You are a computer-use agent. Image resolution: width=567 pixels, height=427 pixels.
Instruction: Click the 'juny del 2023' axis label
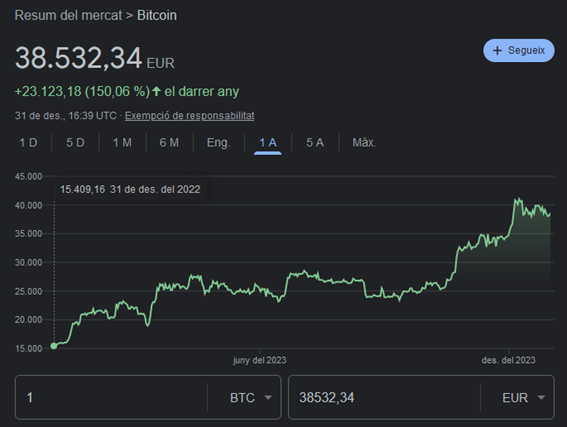tap(260, 360)
